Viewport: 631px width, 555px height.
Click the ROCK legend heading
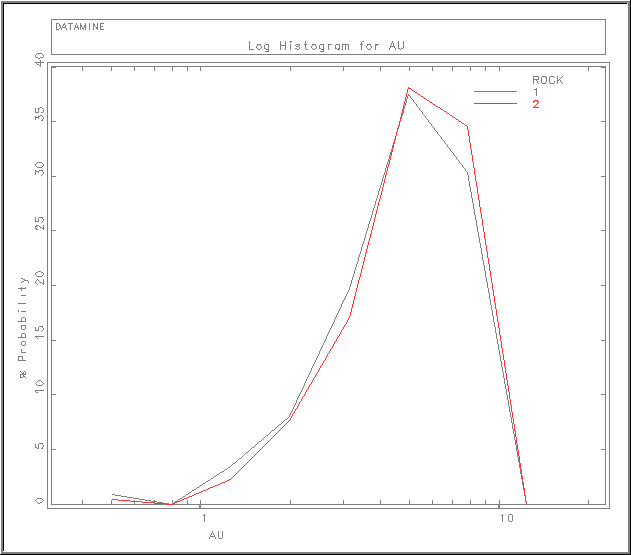547,80
